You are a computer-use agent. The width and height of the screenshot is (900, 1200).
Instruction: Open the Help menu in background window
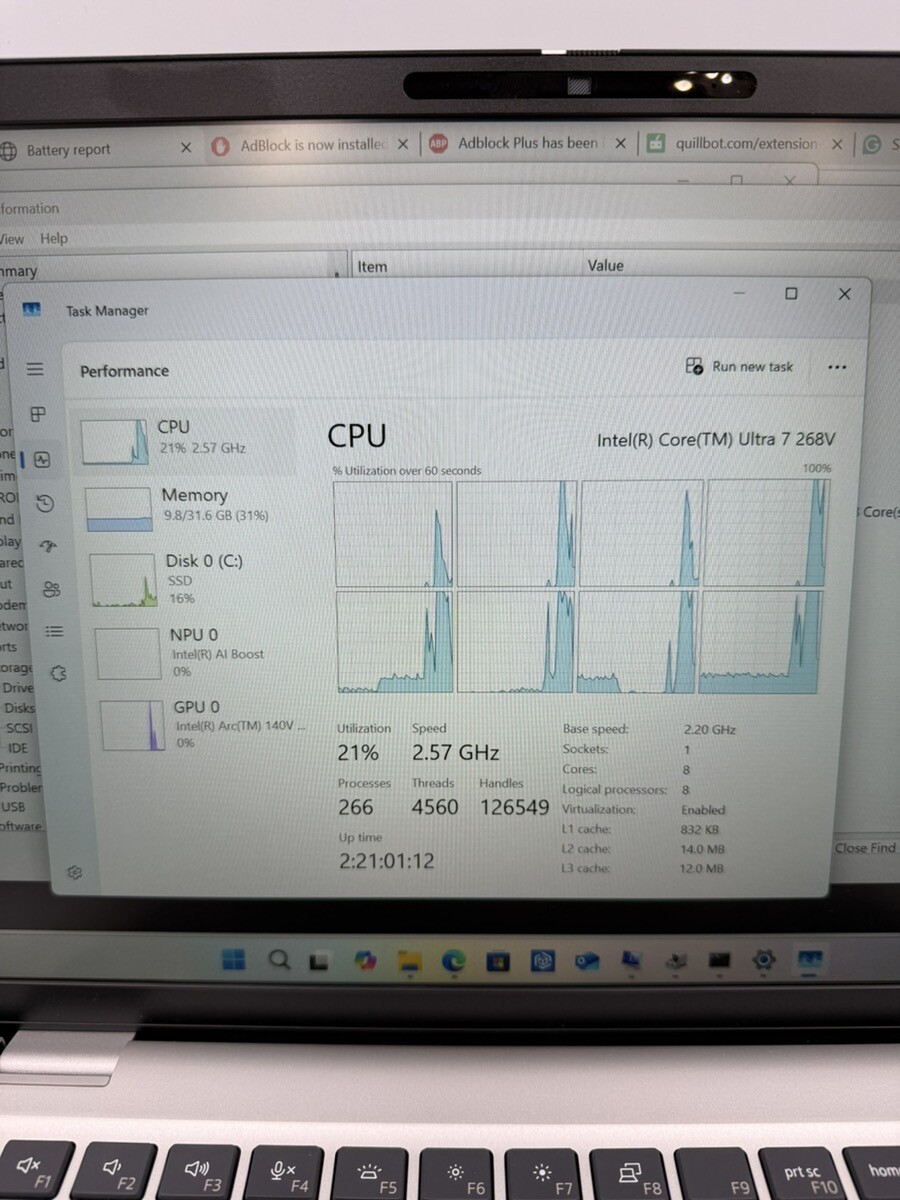tap(54, 238)
